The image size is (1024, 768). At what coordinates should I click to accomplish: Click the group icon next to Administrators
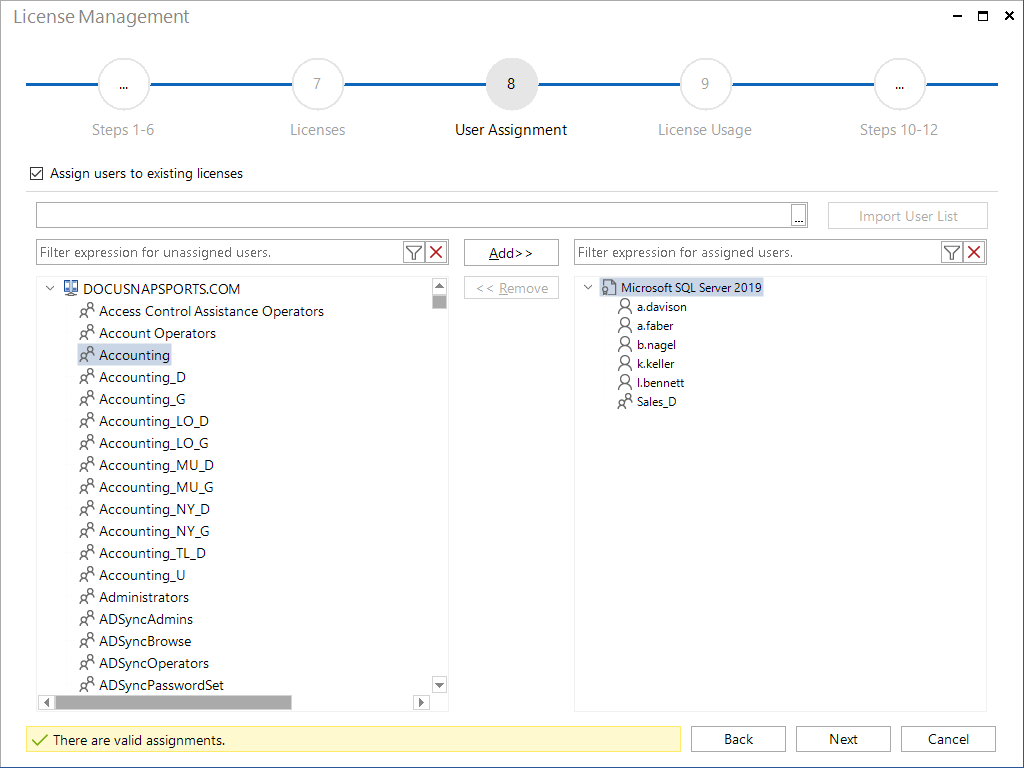[x=87, y=597]
